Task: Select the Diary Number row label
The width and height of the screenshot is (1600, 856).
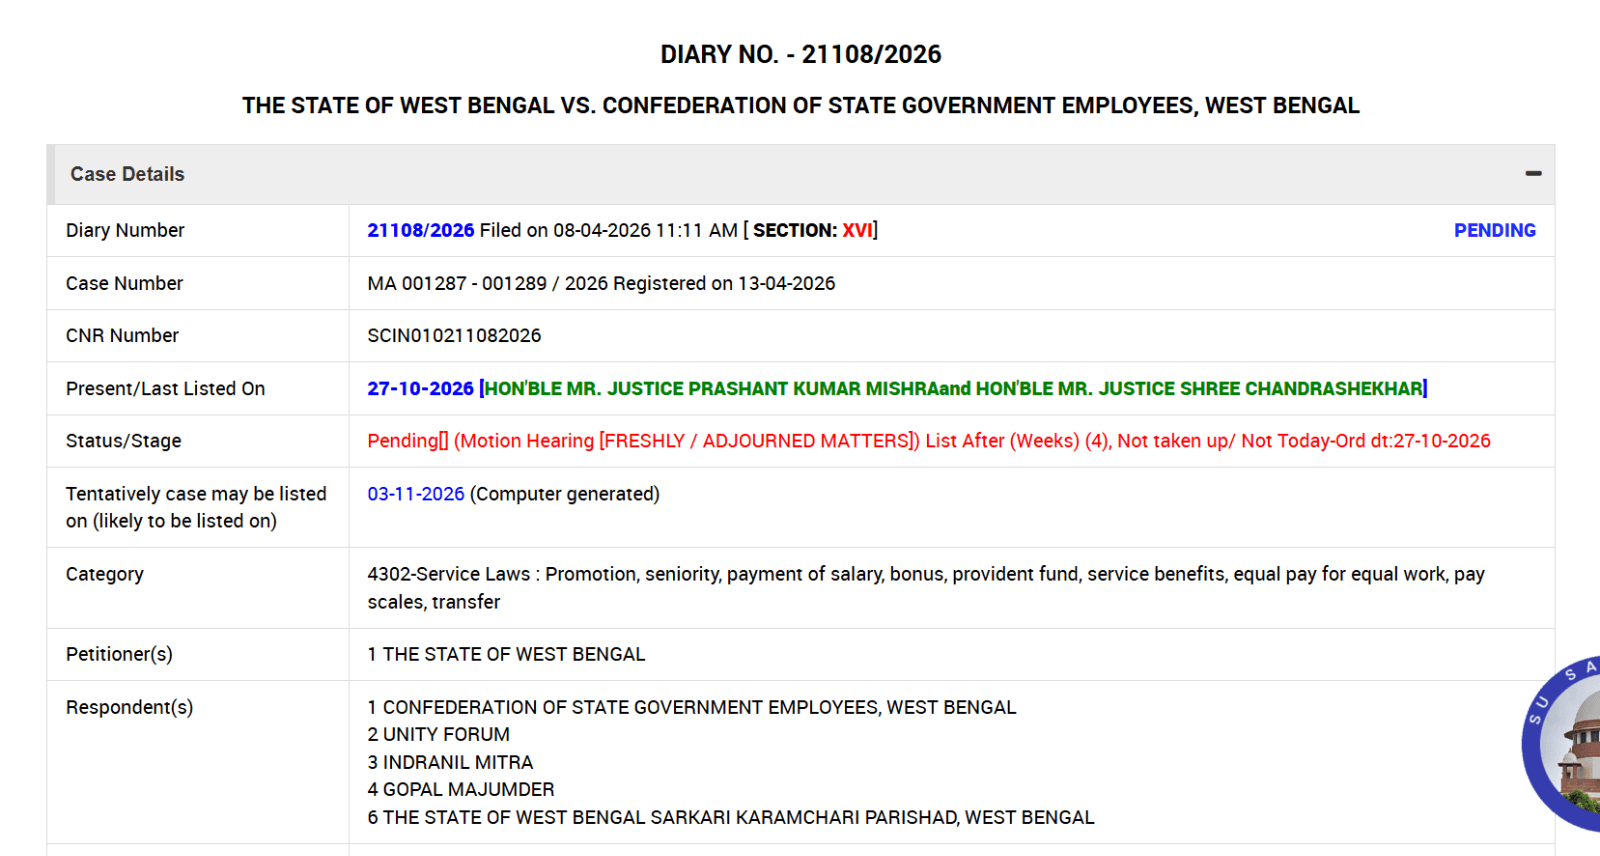Action: pyautogui.click(x=125, y=230)
